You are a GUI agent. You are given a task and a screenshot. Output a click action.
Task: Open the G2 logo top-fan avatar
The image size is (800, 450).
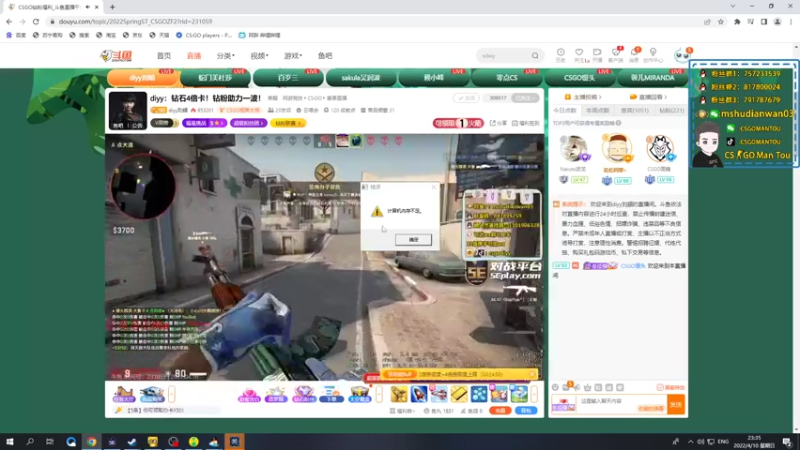[660, 148]
